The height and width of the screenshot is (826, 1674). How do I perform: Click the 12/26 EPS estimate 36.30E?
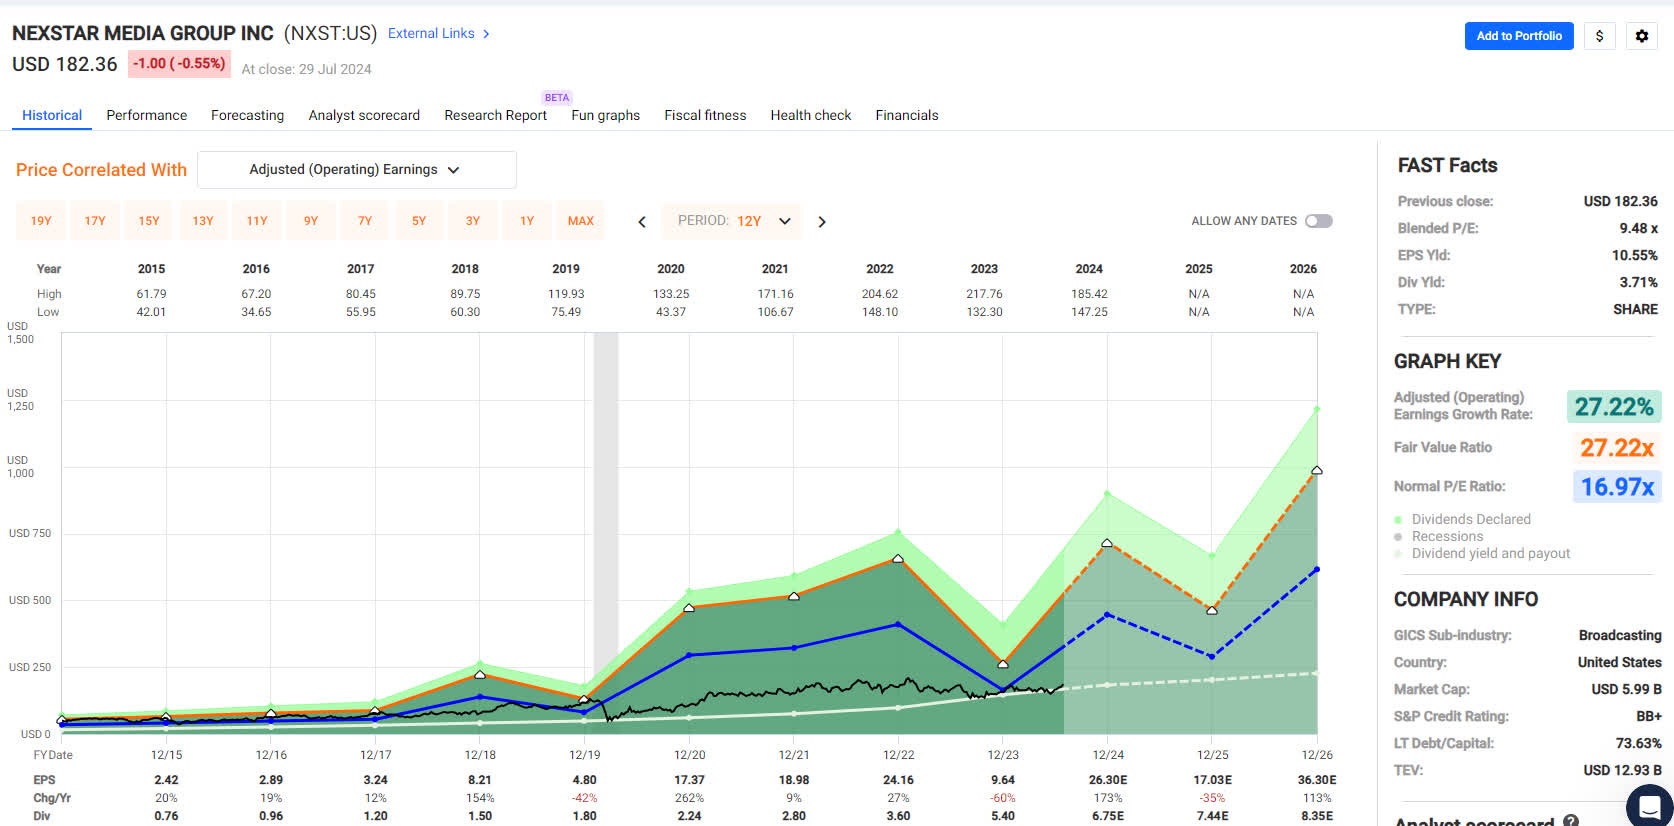tap(1317, 780)
